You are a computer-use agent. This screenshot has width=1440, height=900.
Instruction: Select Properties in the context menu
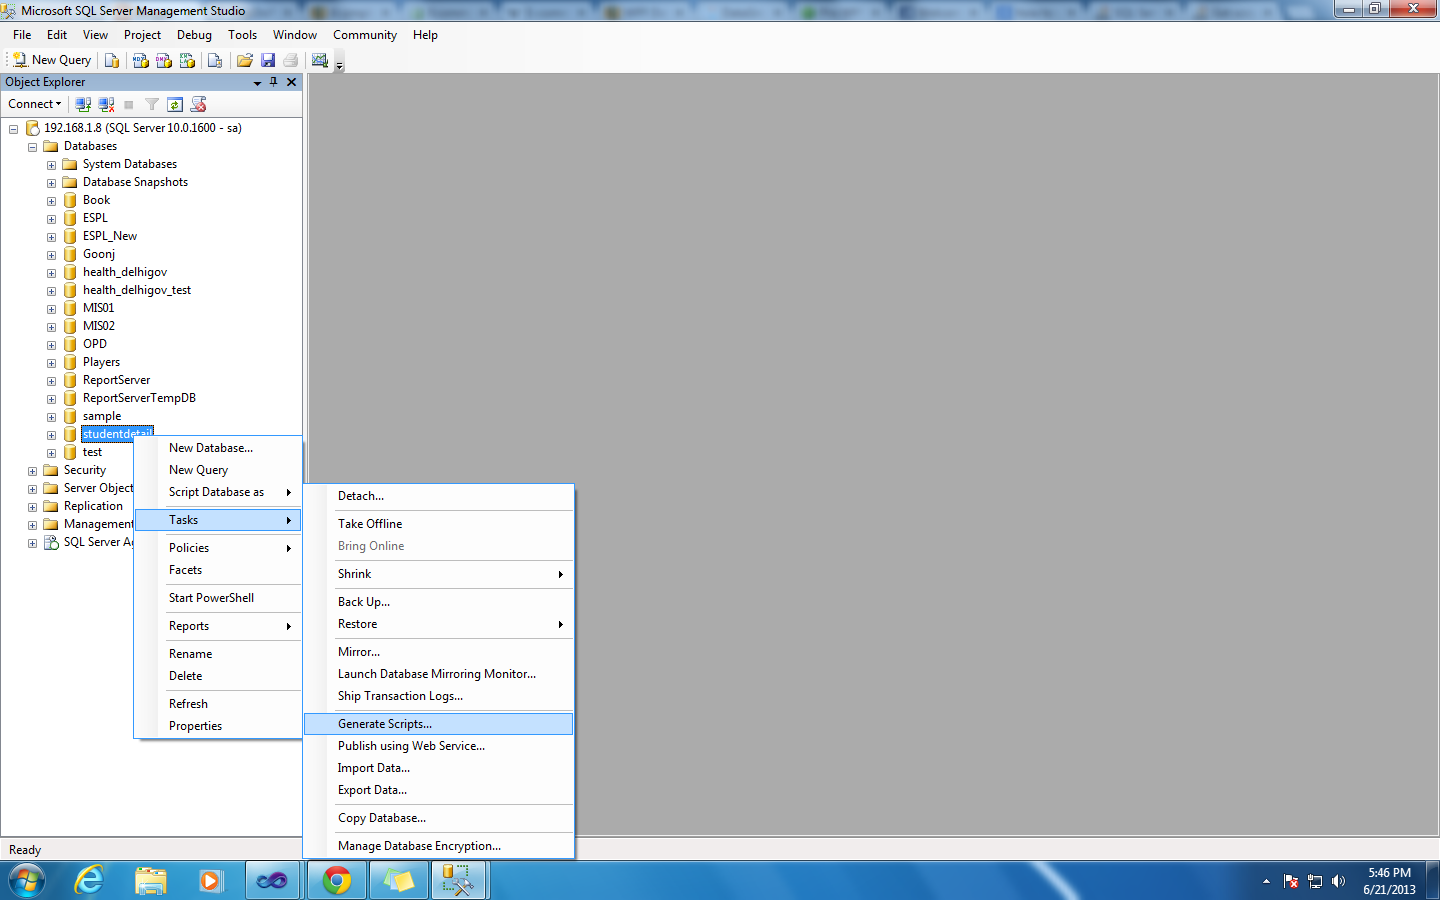pyautogui.click(x=218, y=726)
